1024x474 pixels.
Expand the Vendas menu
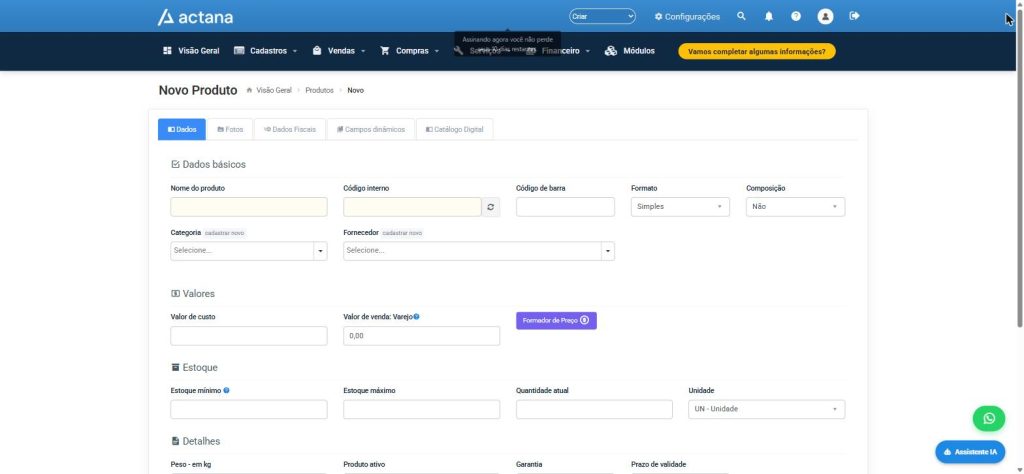pos(339,51)
